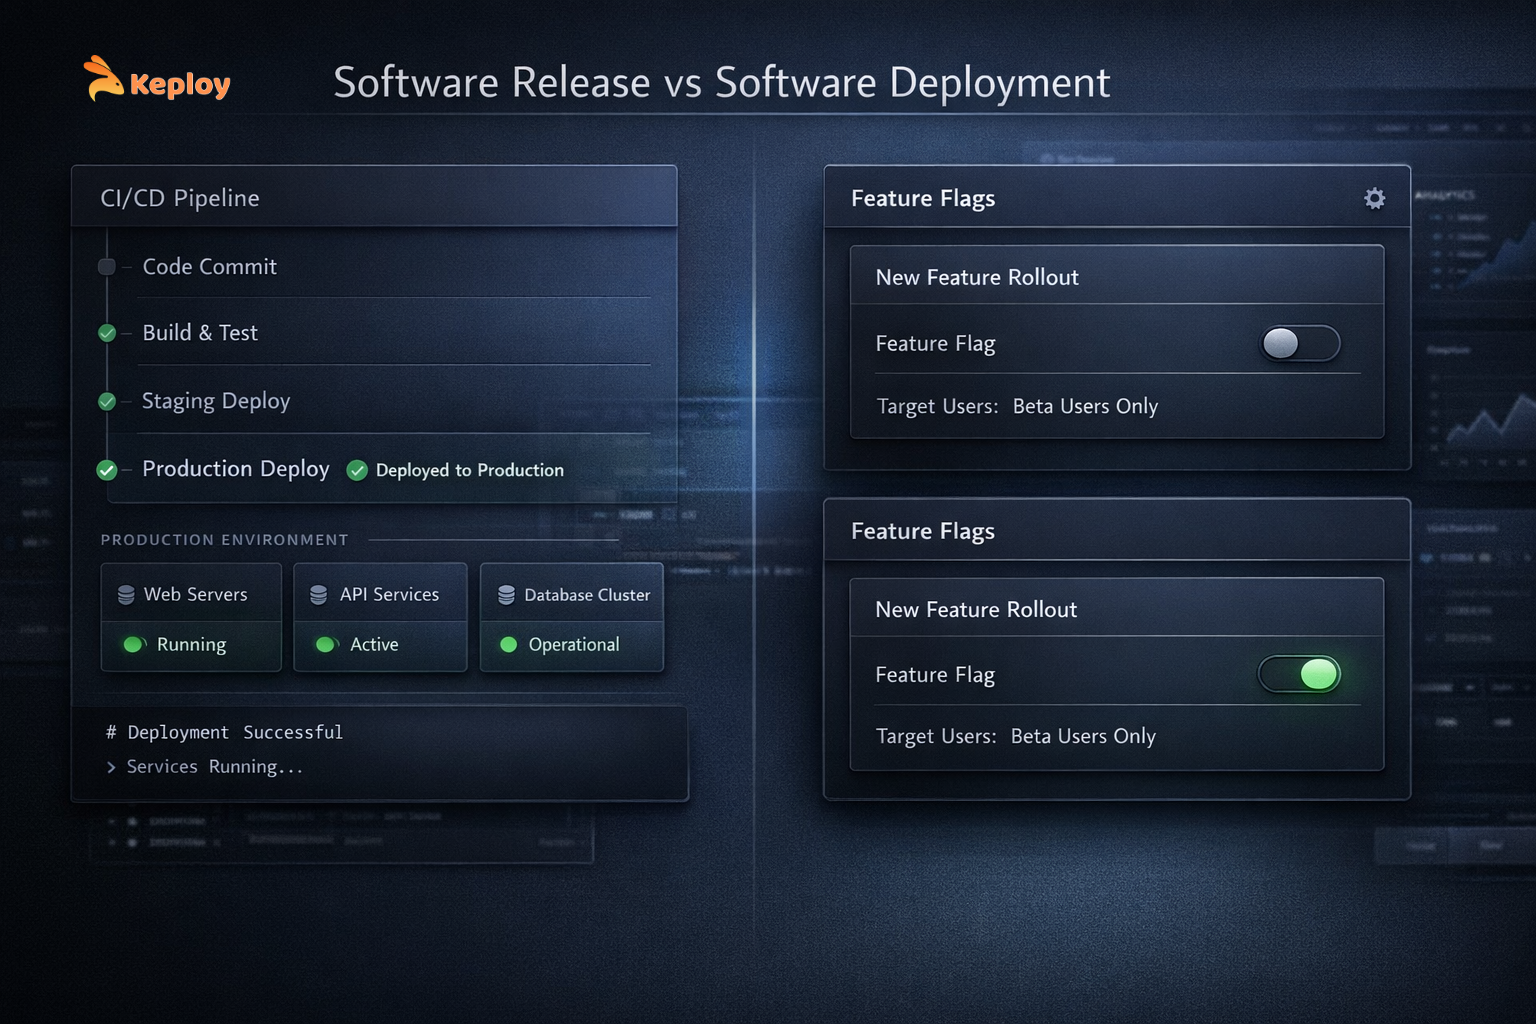This screenshot has width=1536, height=1024.
Task: Expand the CI/CD Pipeline panel header
Action: tap(180, 197)
